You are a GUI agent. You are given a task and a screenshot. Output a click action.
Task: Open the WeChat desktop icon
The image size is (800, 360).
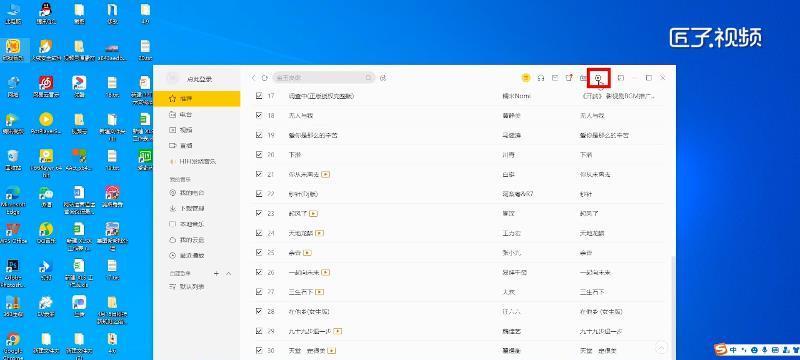click(46, 196)
